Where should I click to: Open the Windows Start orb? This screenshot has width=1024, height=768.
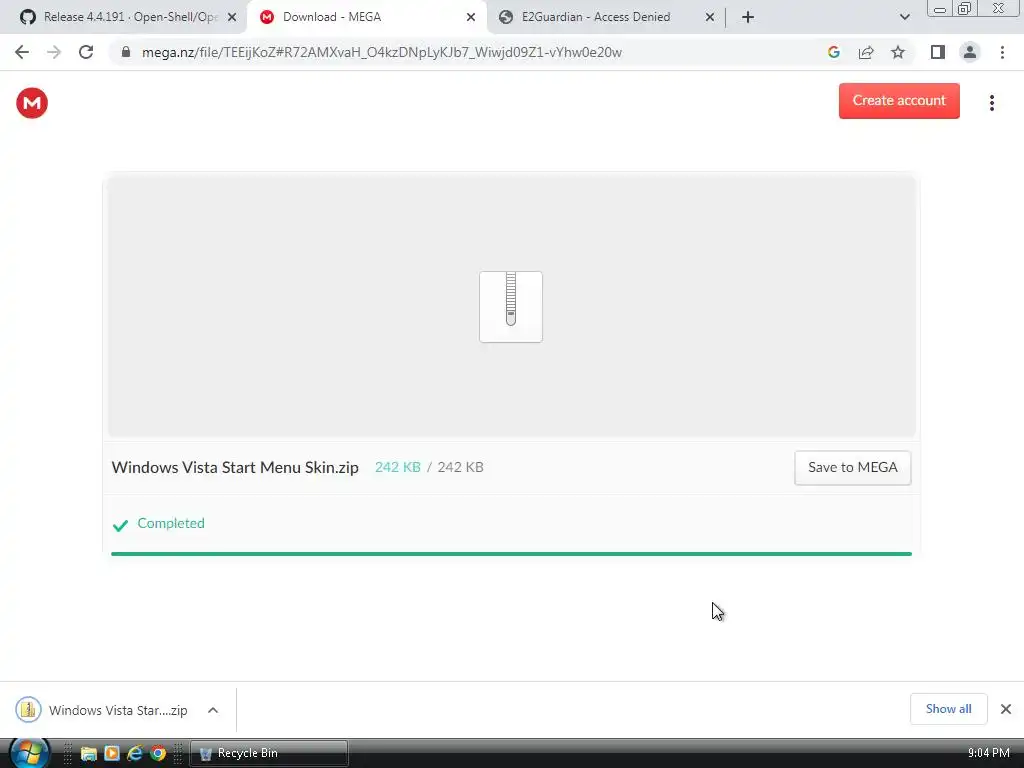point(29,753)
